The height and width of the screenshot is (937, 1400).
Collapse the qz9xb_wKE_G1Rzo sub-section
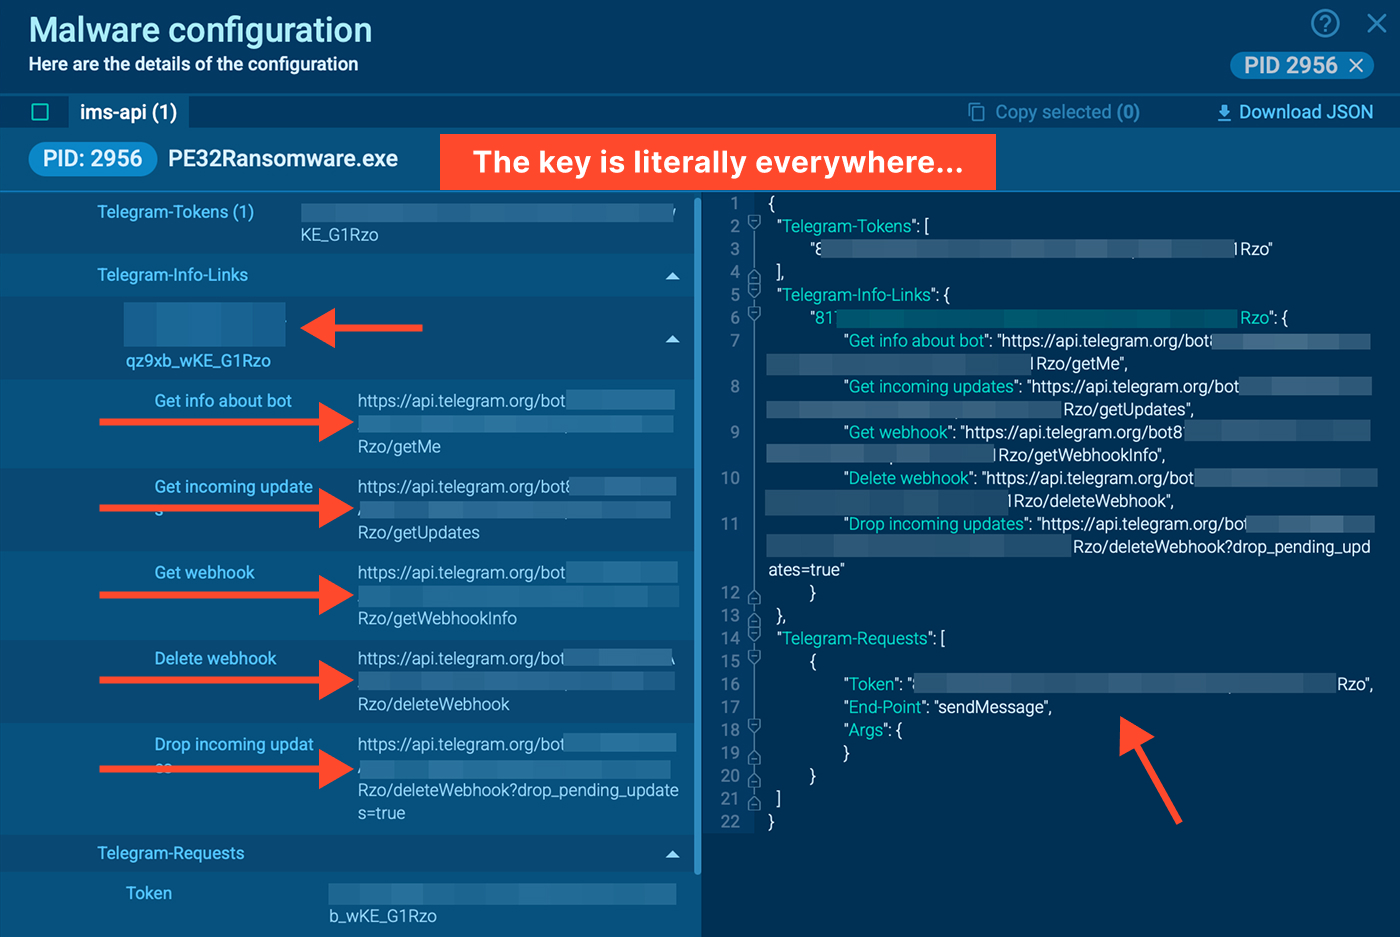pos(672,340)
